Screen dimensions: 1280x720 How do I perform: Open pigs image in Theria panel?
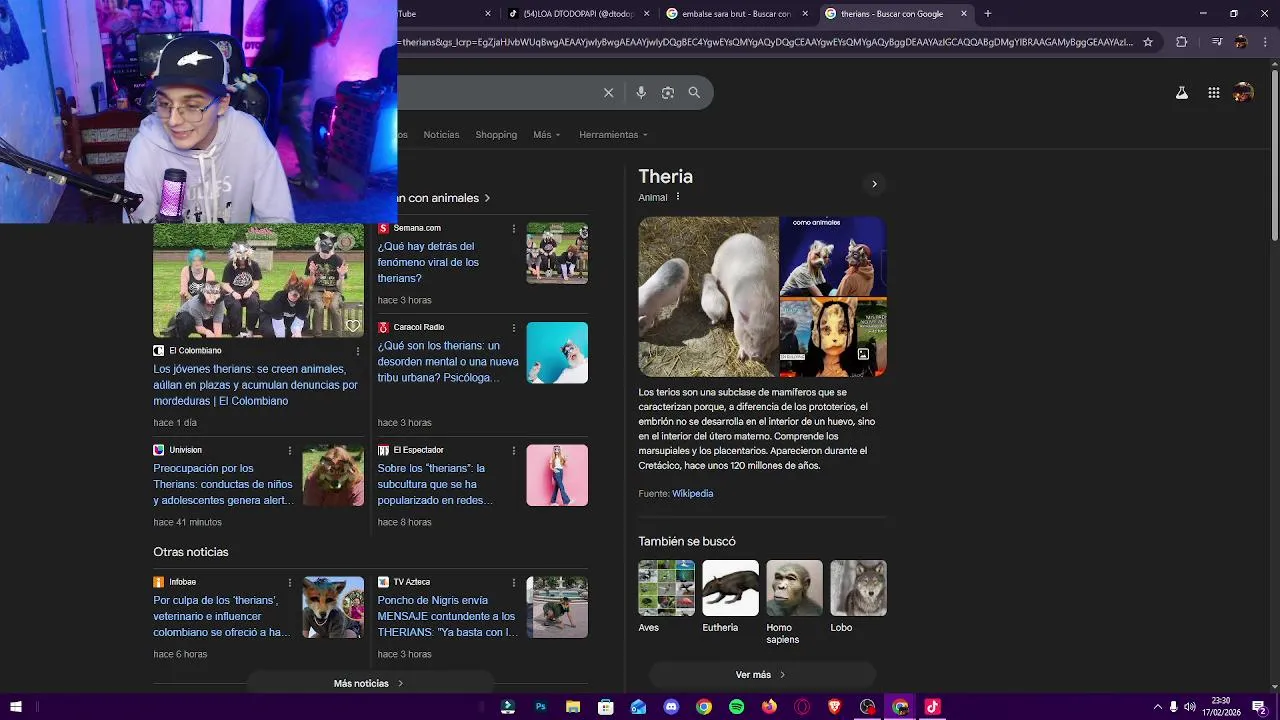pos(708,297)
